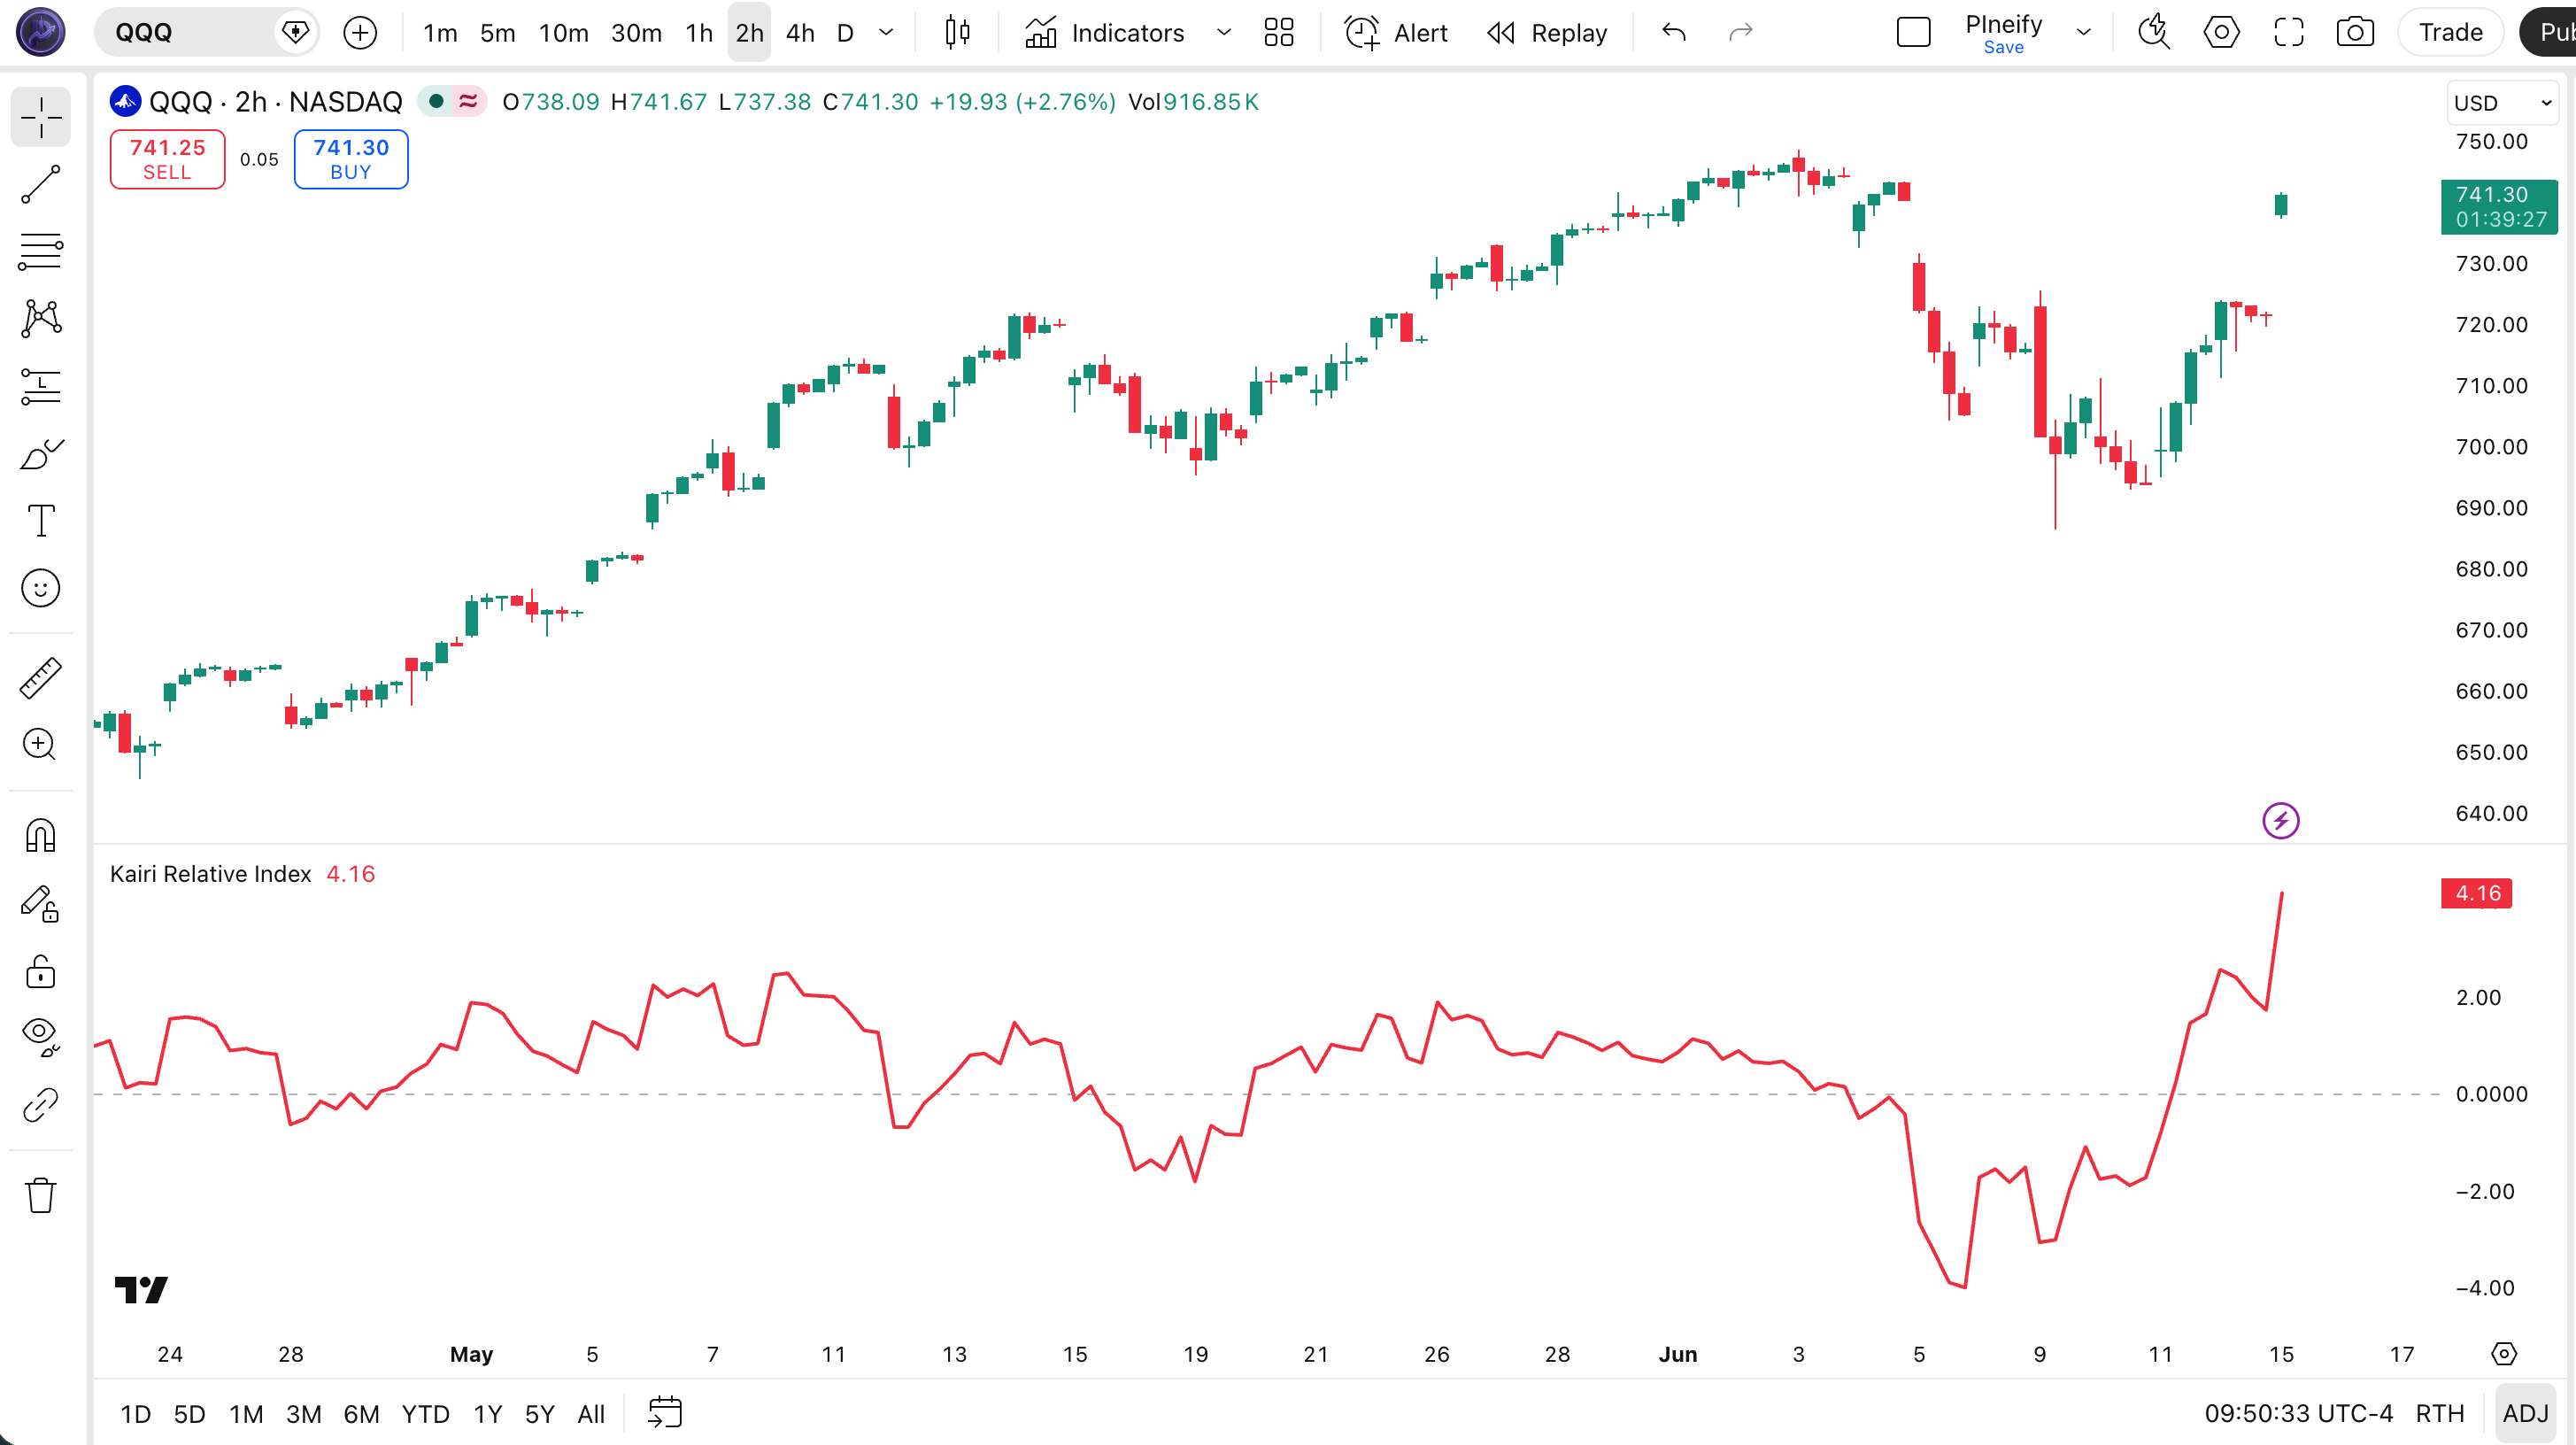
Task: Click the 741.25 SELL button
Action: click(167, 159)
